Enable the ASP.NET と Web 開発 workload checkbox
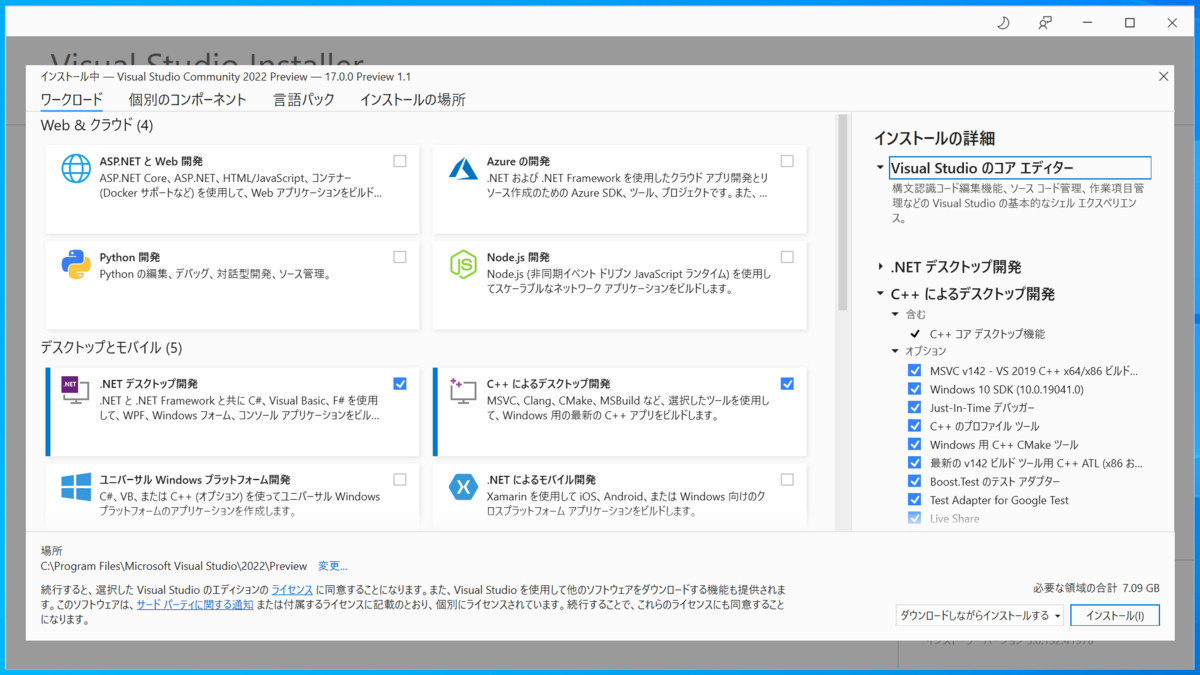1200x675 pixels. pyautogui.click(x=400, y=160)
